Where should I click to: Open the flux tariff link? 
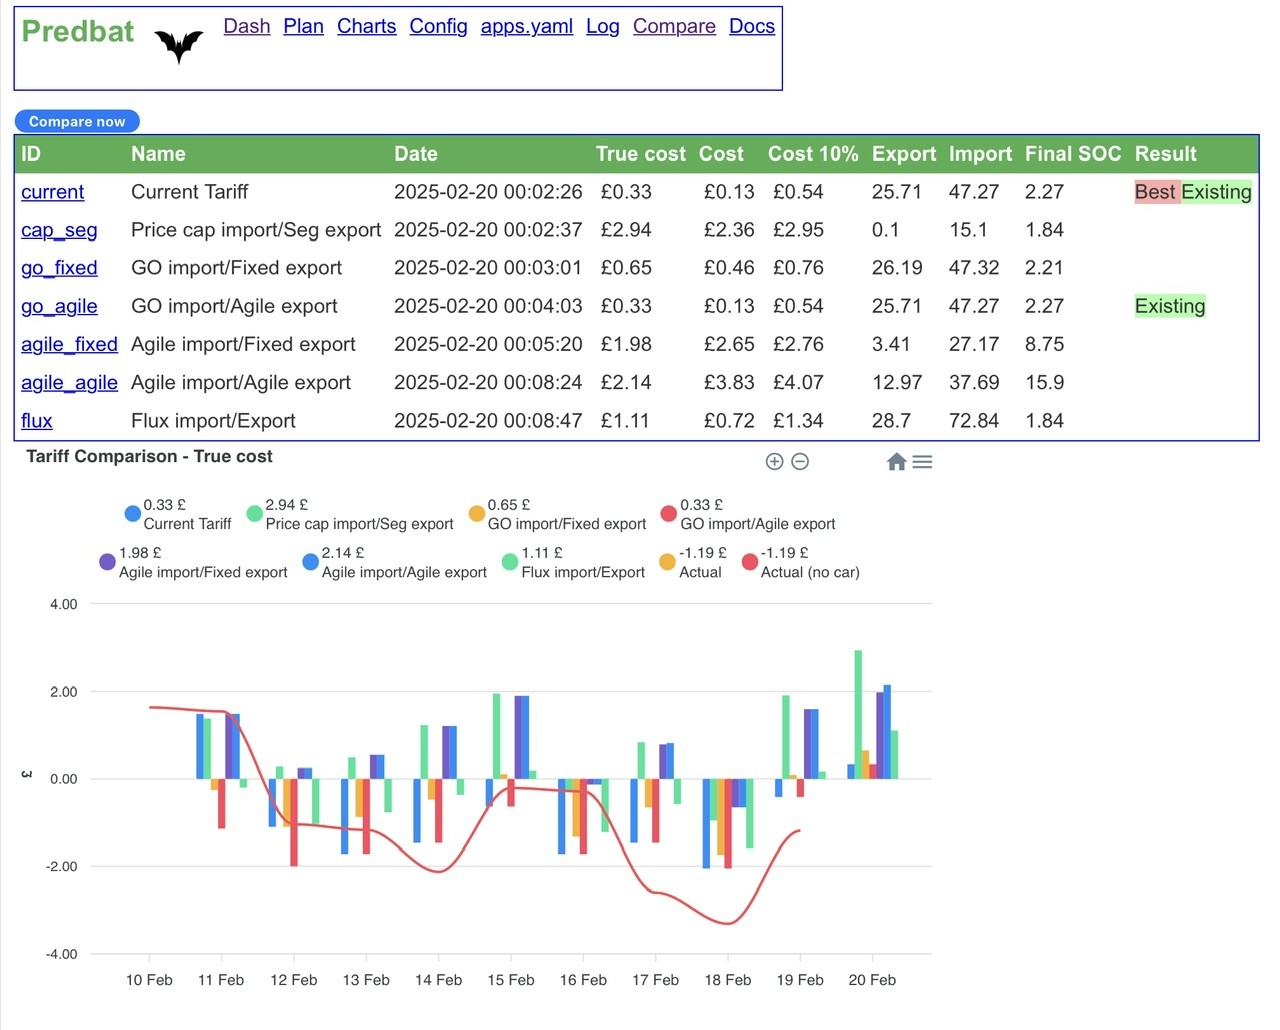[37, 421]
